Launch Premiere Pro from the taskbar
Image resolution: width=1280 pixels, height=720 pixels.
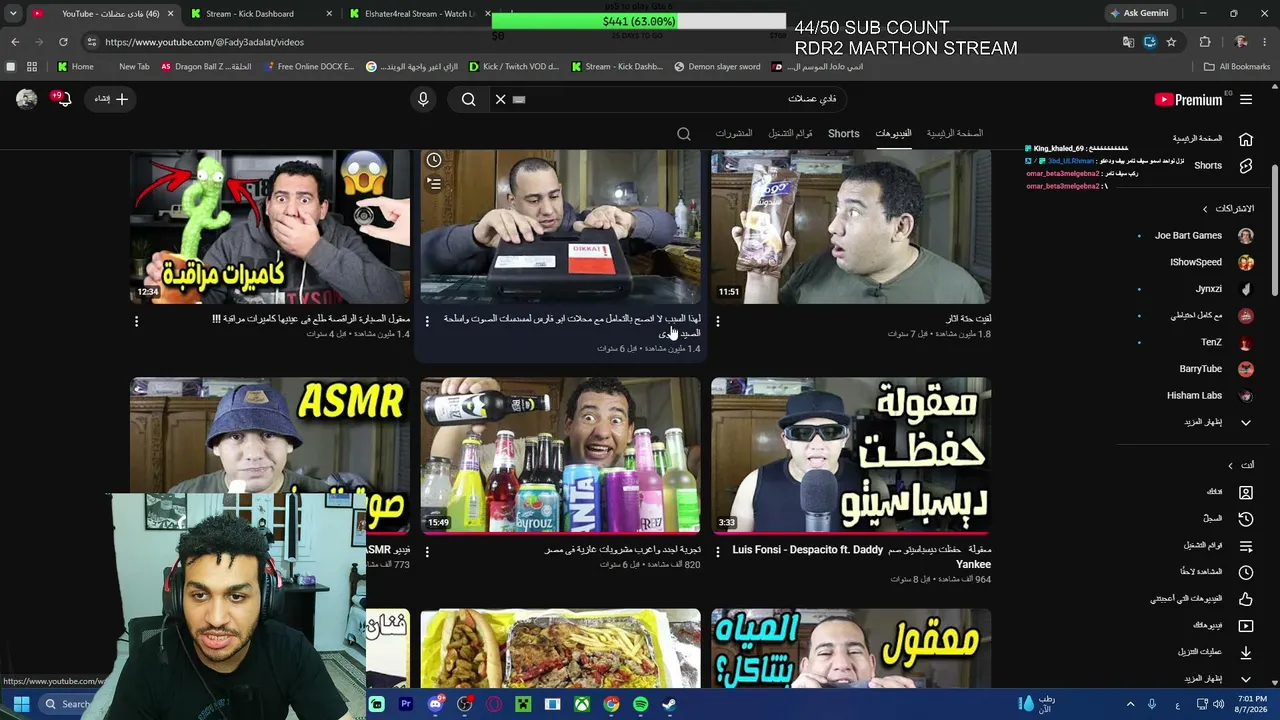(x=406, y=704)
